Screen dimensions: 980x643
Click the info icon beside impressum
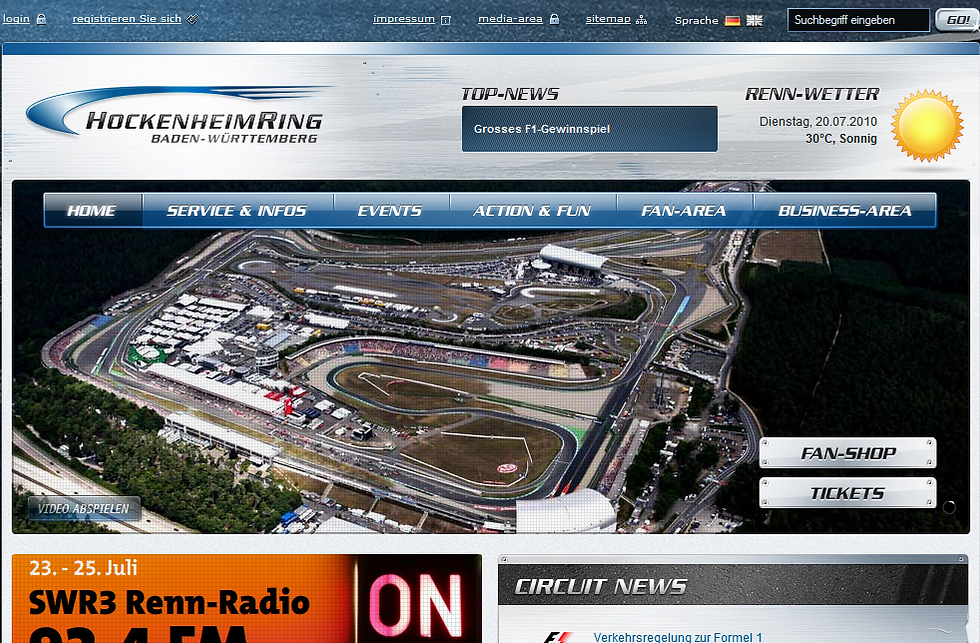coord(446,20)
